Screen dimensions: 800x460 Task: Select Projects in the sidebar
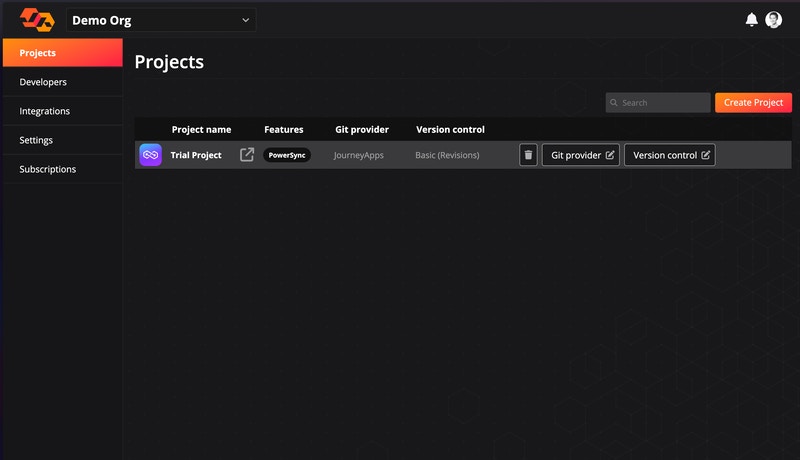pos(63,53)
